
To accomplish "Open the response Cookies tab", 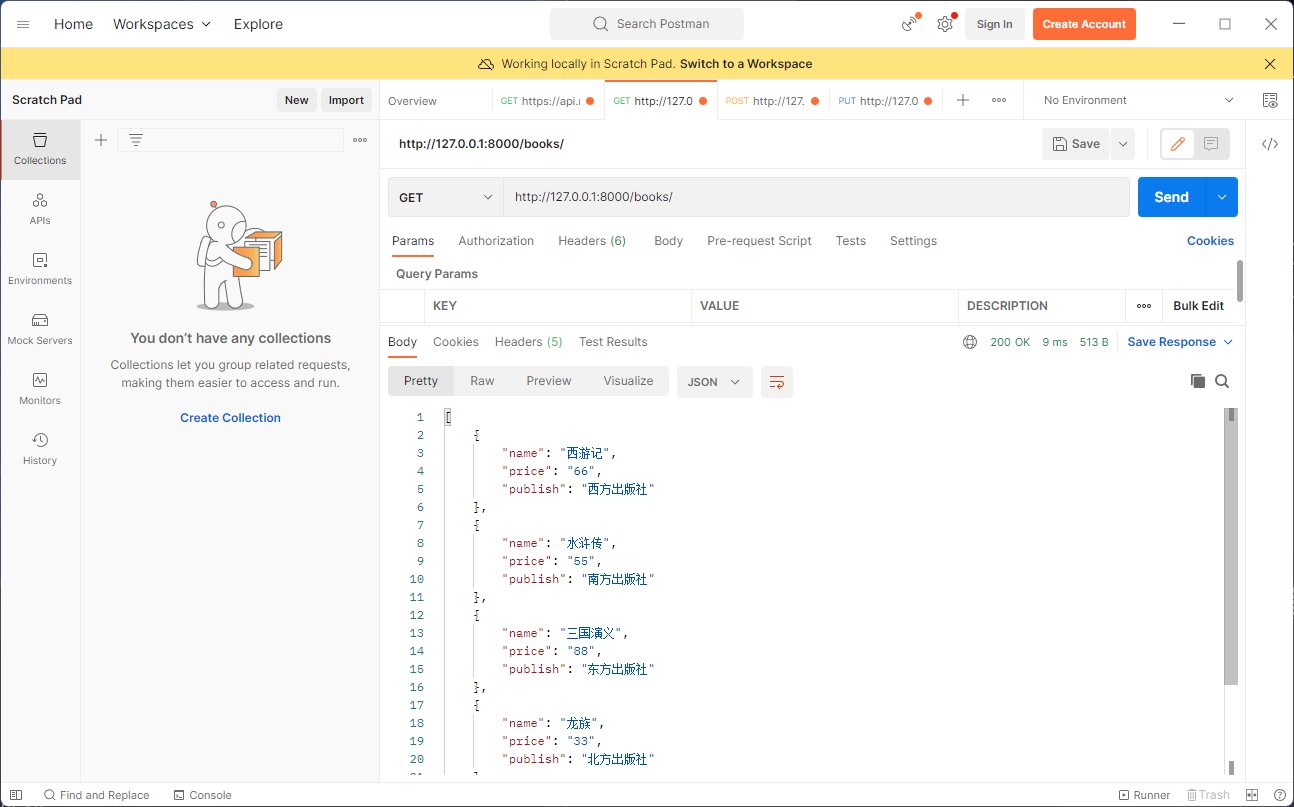I will tap(456, 342).
